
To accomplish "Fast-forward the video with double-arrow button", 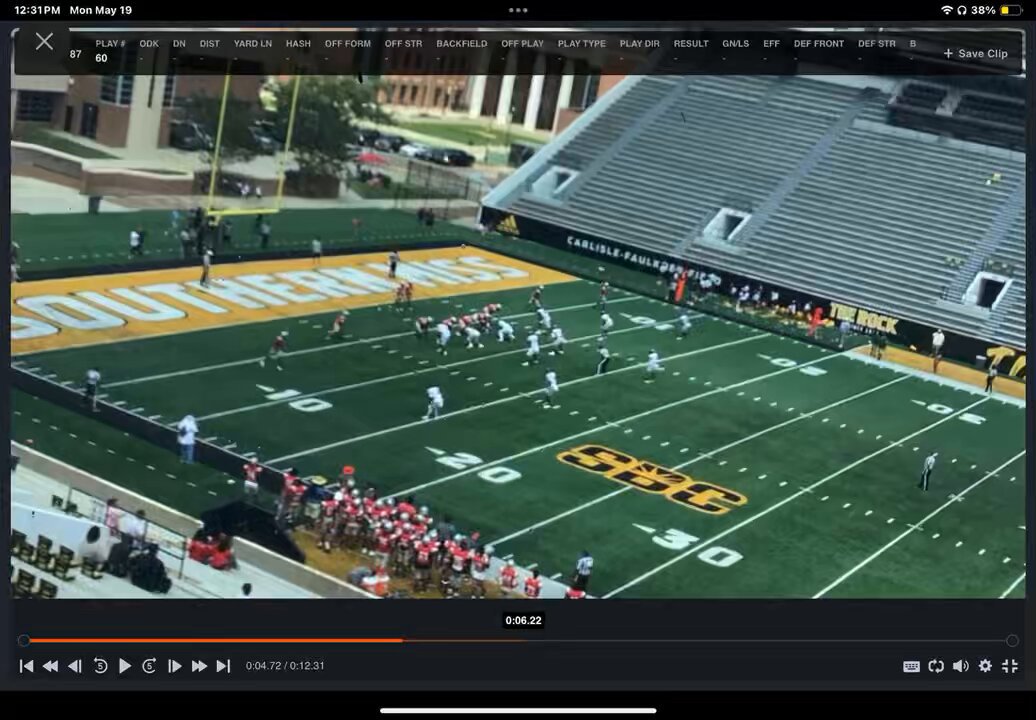I will click(x=200, y=666).
